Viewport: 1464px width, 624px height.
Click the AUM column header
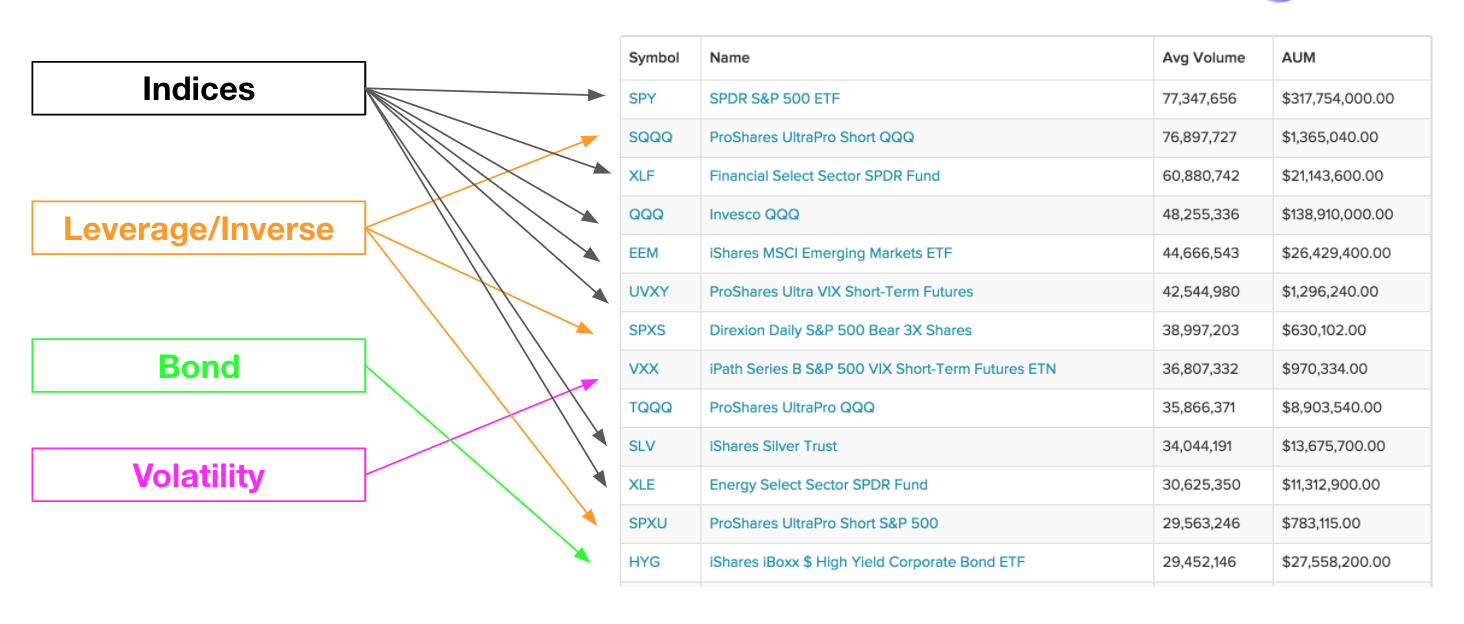[1299, 58]
